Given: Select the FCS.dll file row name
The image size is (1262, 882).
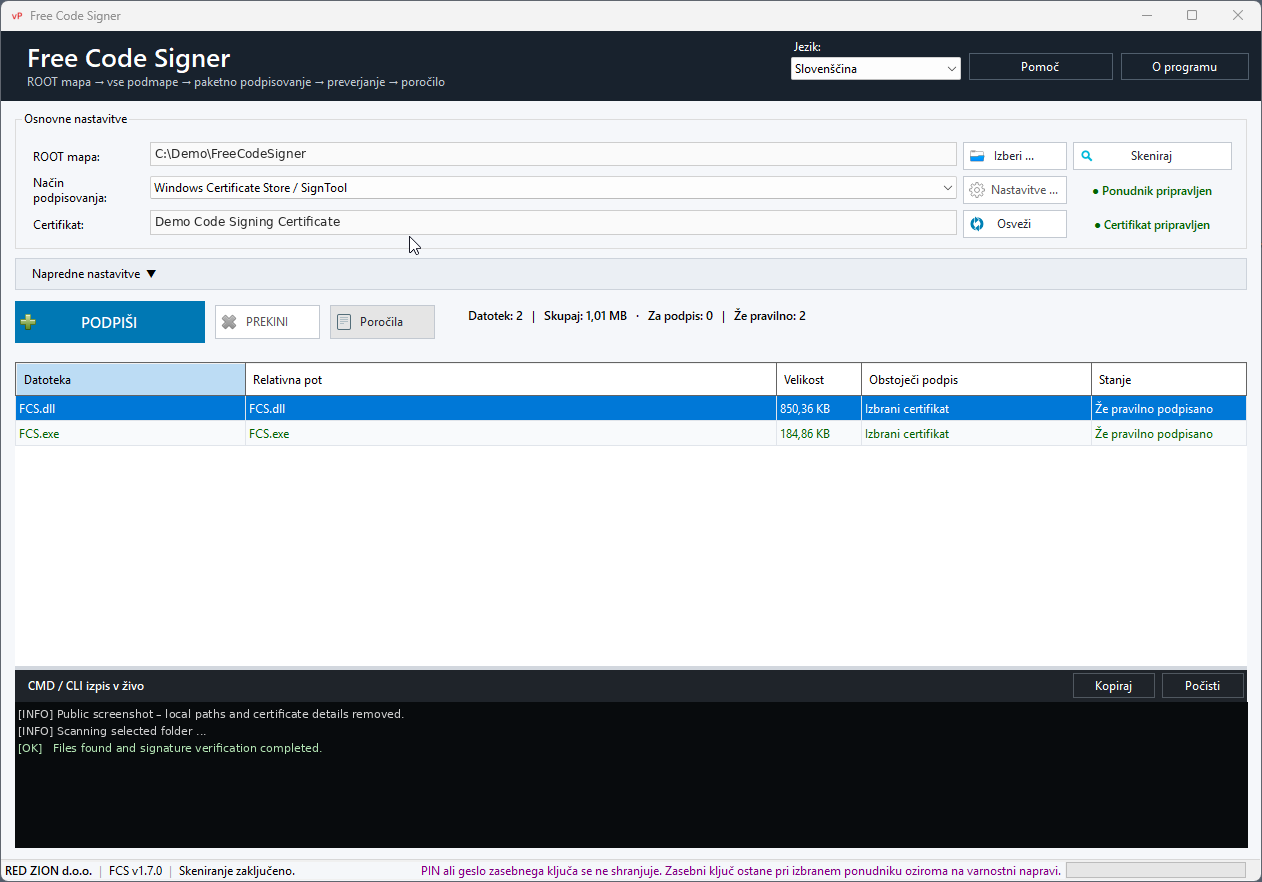Looking at the screenshot, I should (37, 408).
